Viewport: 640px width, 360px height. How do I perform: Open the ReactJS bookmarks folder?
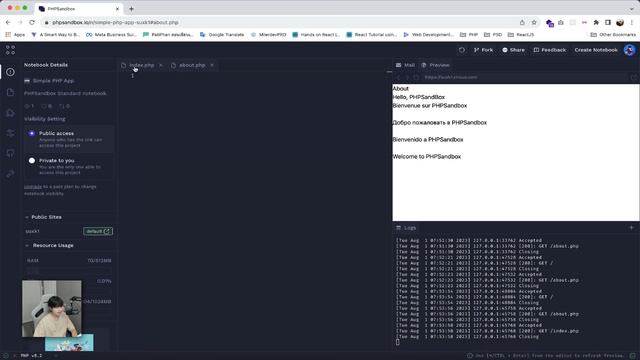tap(520, 35)
